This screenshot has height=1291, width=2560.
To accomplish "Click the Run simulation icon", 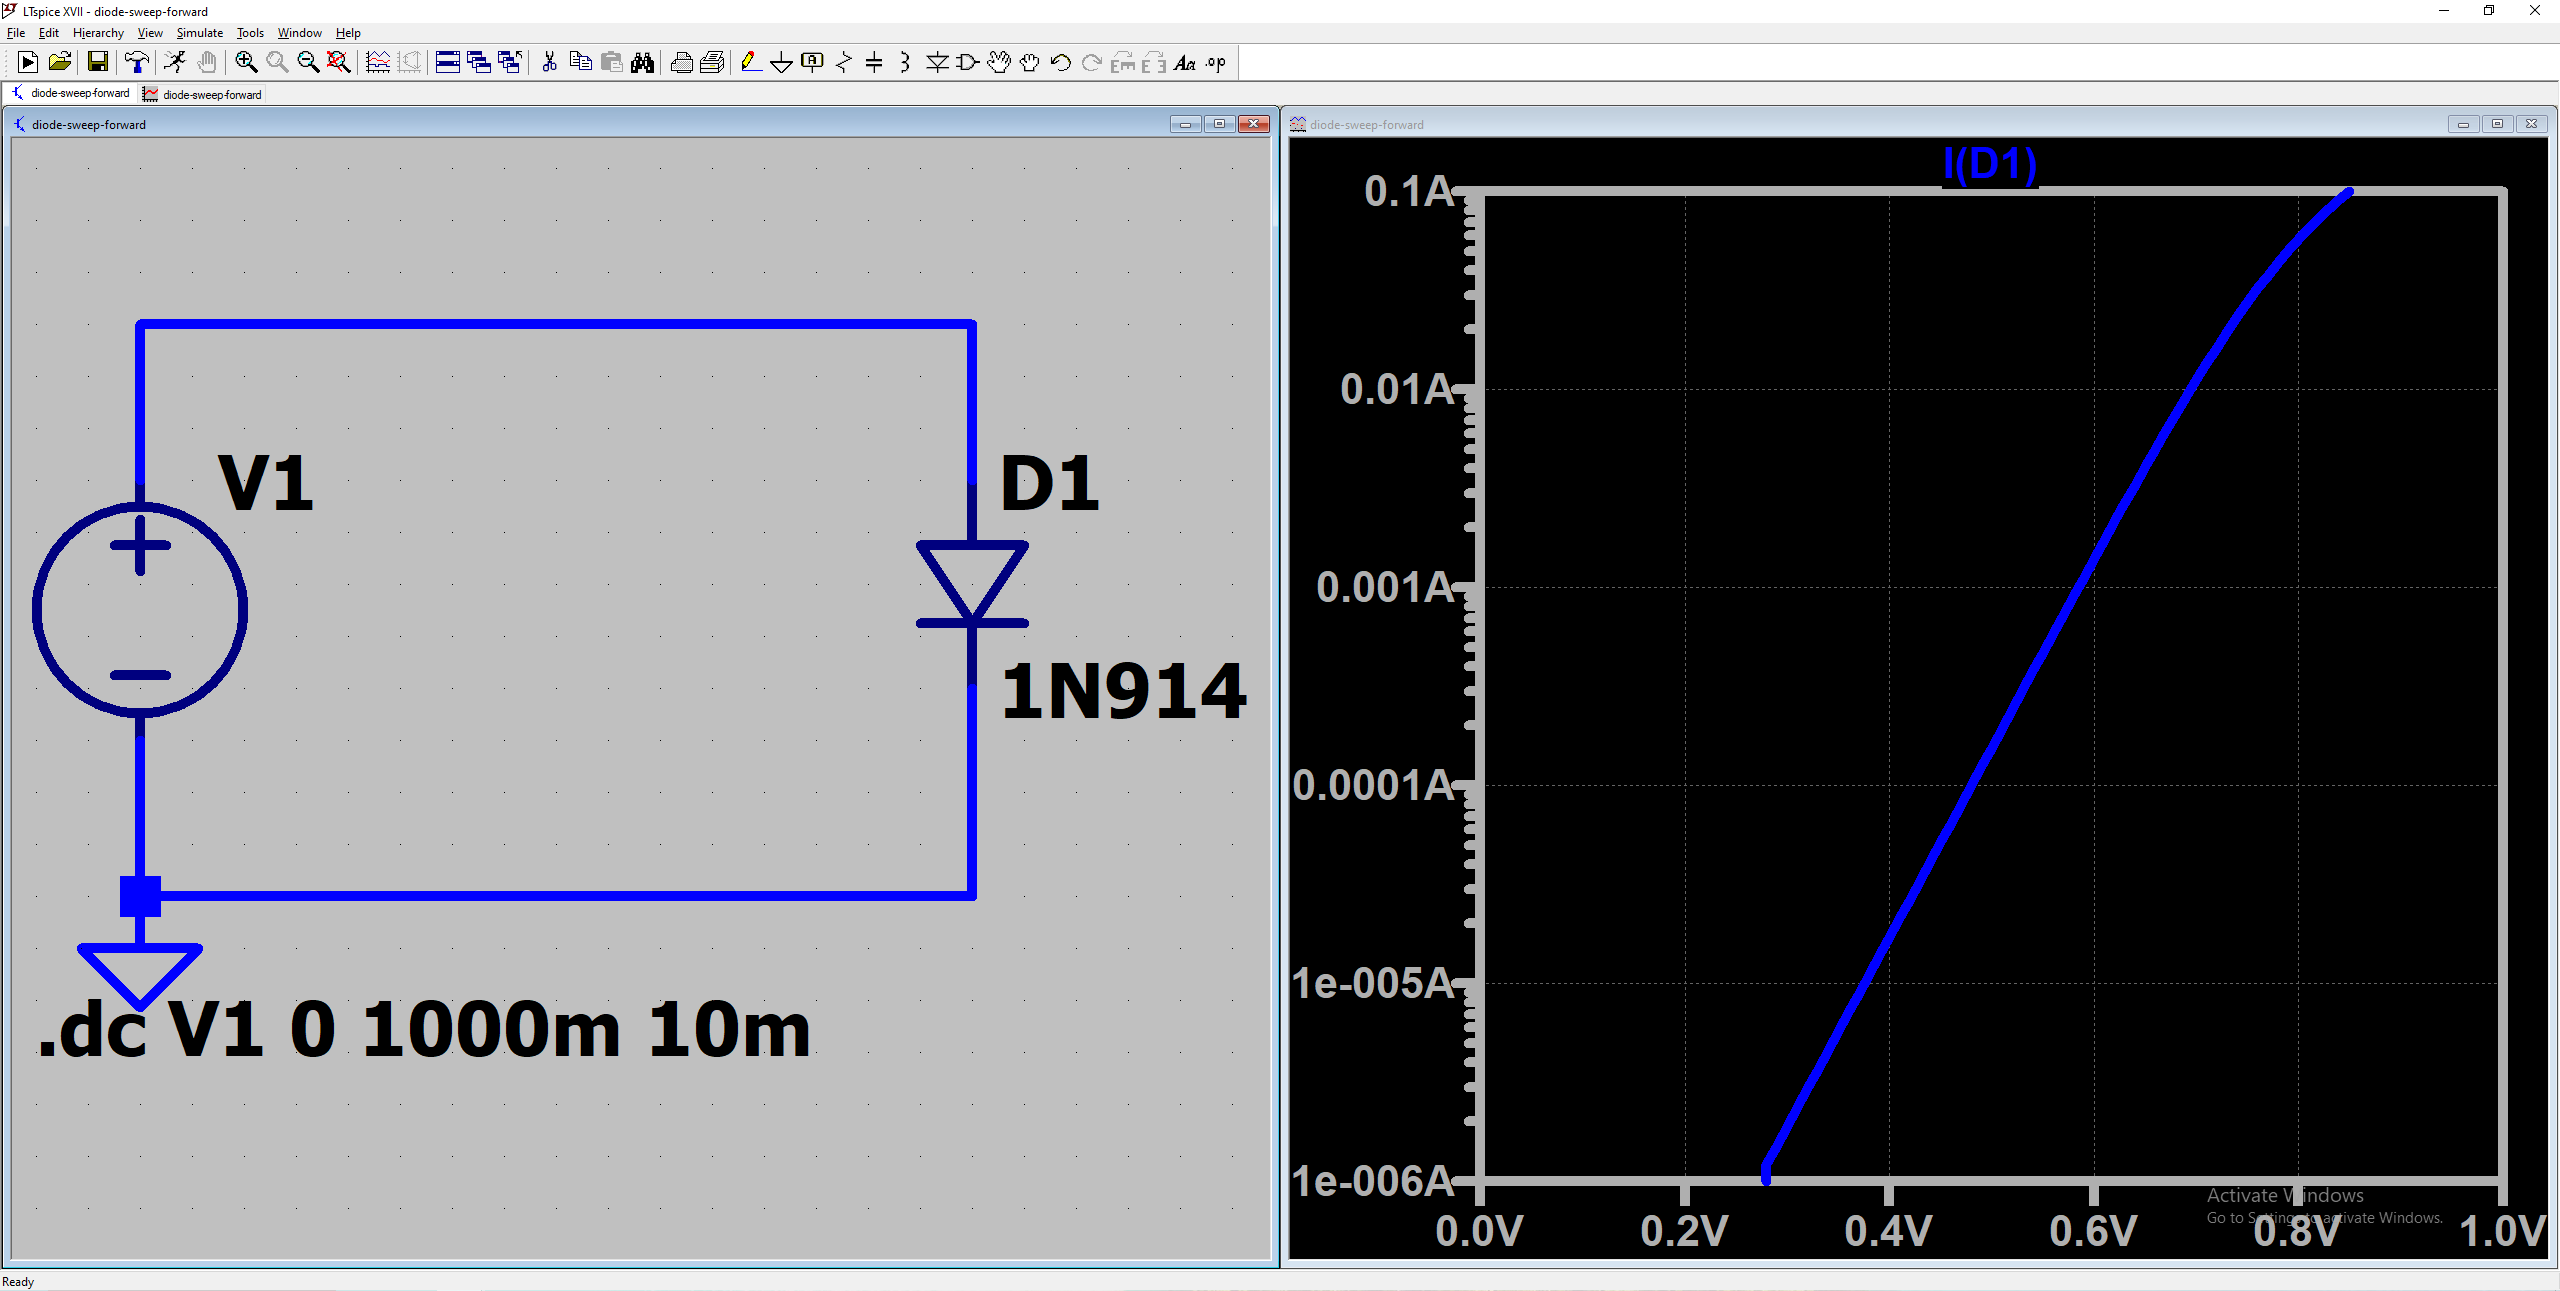I will point(28,62).
